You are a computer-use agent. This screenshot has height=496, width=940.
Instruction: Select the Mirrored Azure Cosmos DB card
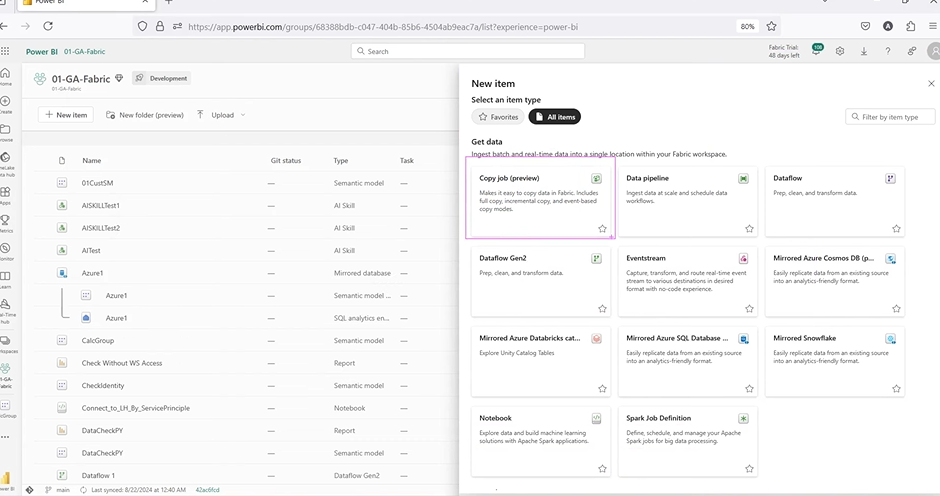pos(834,281)
